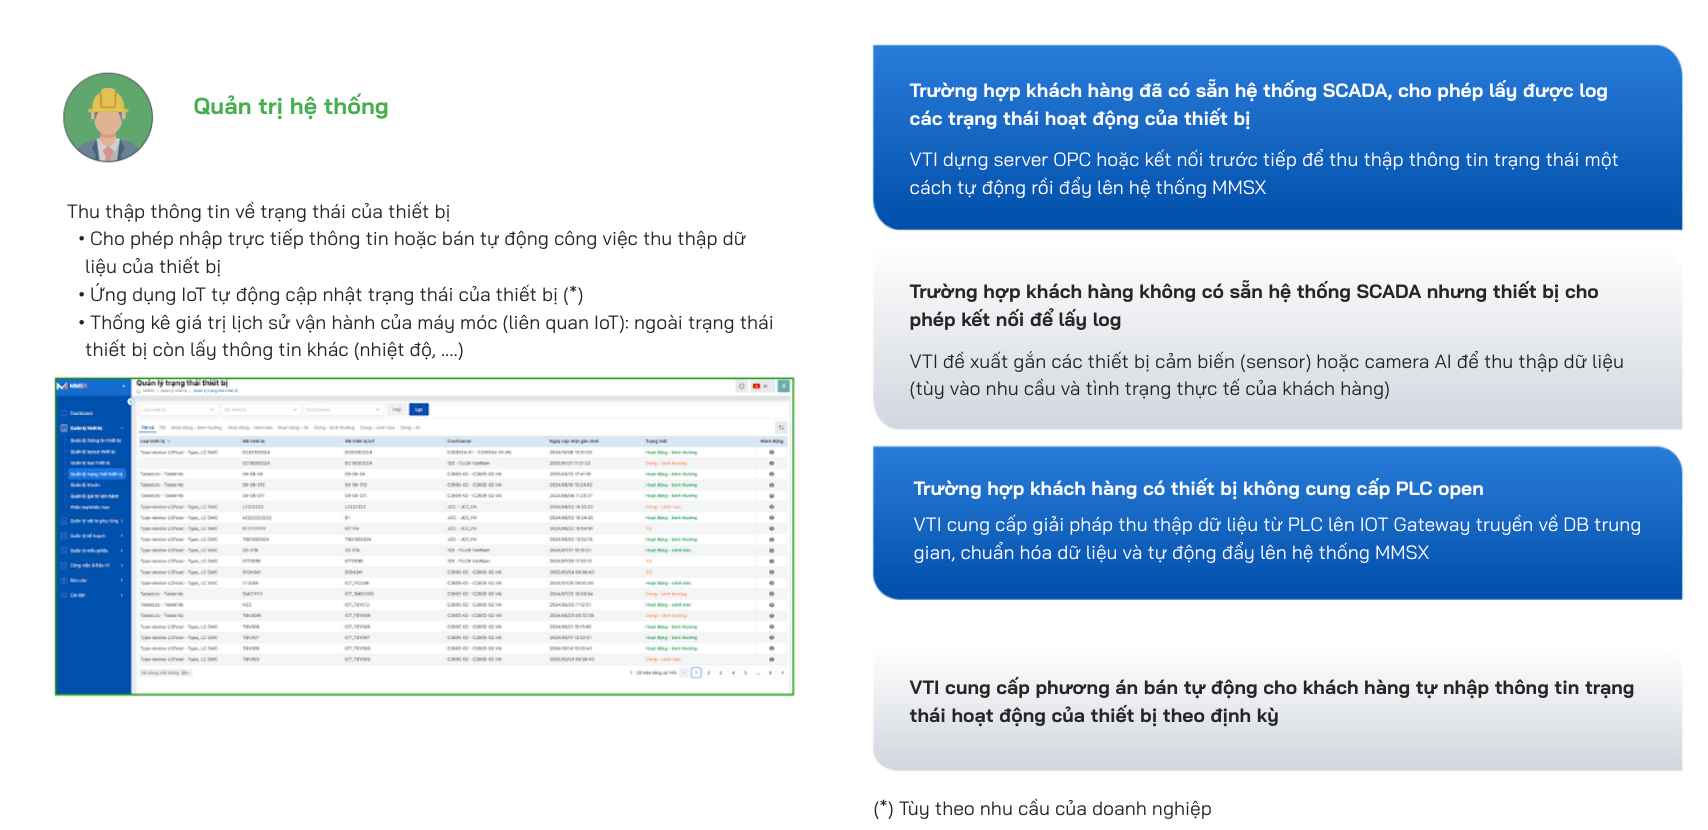Click the user avatar 'A' icon

tap(783, 386)
